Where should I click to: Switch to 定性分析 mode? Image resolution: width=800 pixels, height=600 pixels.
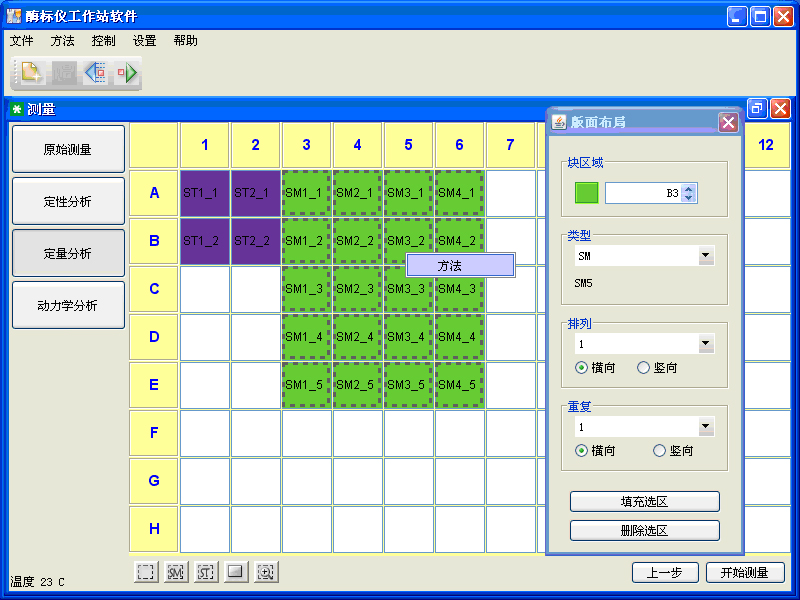(x=68, y=202)
